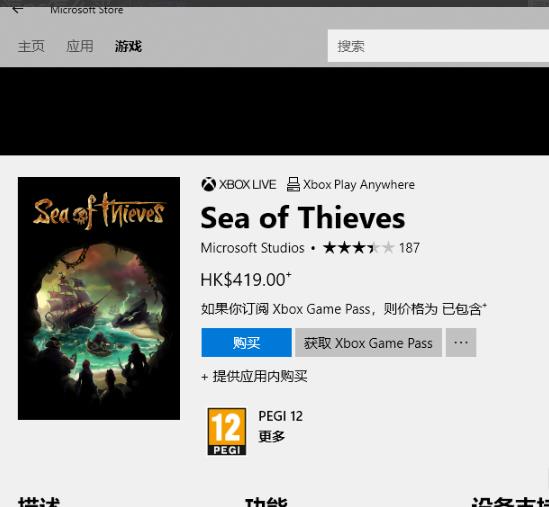Image resolution: width=549 pixels, height=507 pixels.
Task: Select the 游戏 tab
Action: pyautogui.click(x=128, y=46)
